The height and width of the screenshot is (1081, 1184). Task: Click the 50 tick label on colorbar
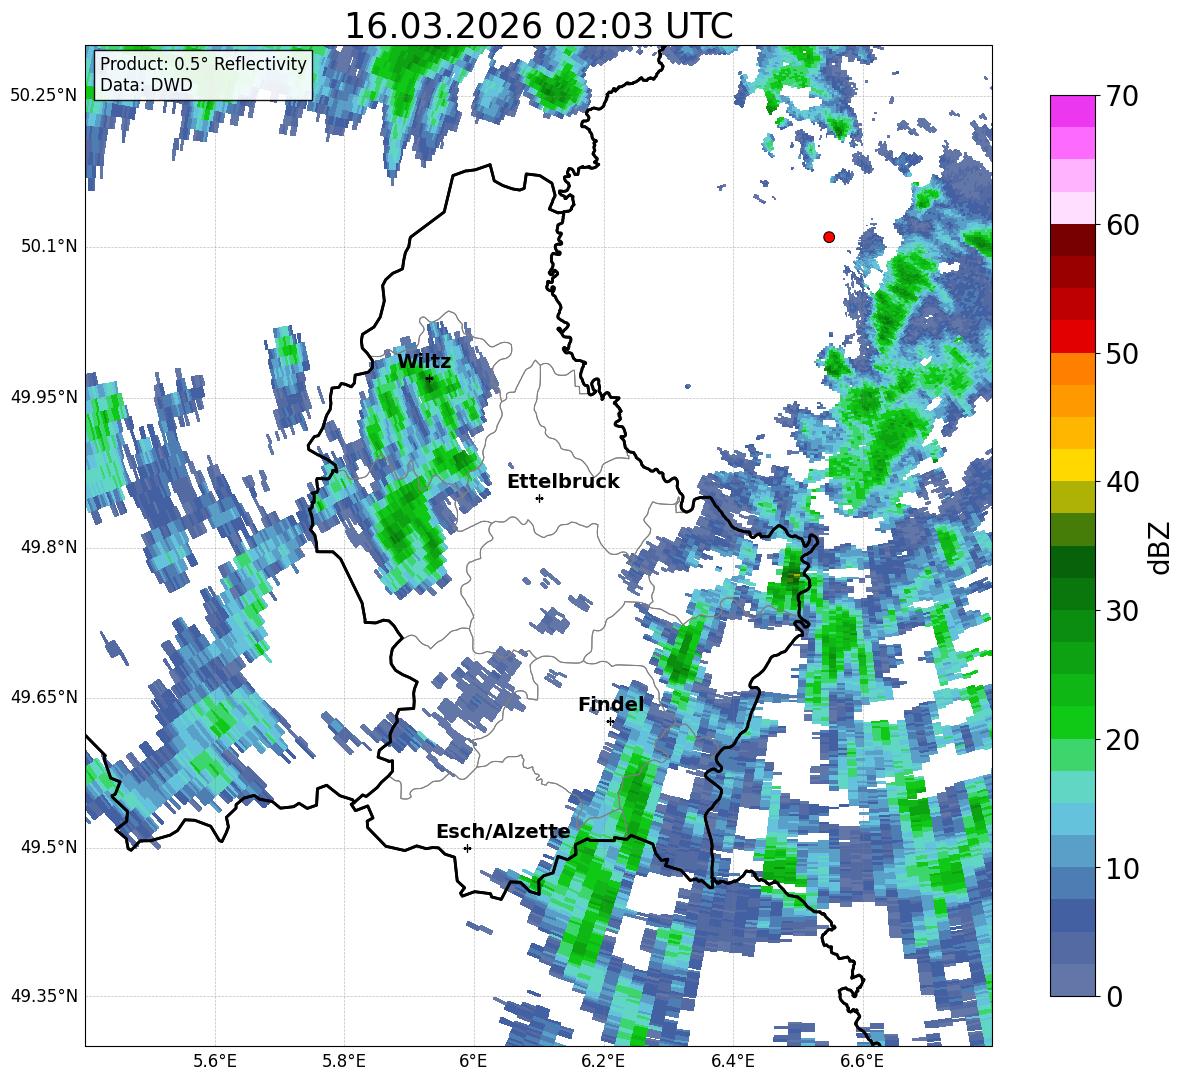pyautogui.click(x=1122, y=354)
